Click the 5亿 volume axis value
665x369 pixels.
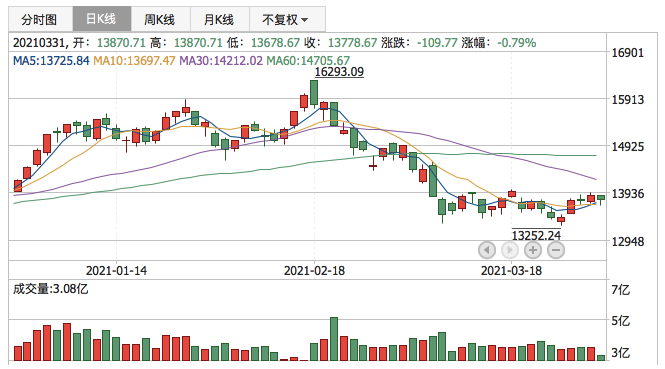(620, 321)
